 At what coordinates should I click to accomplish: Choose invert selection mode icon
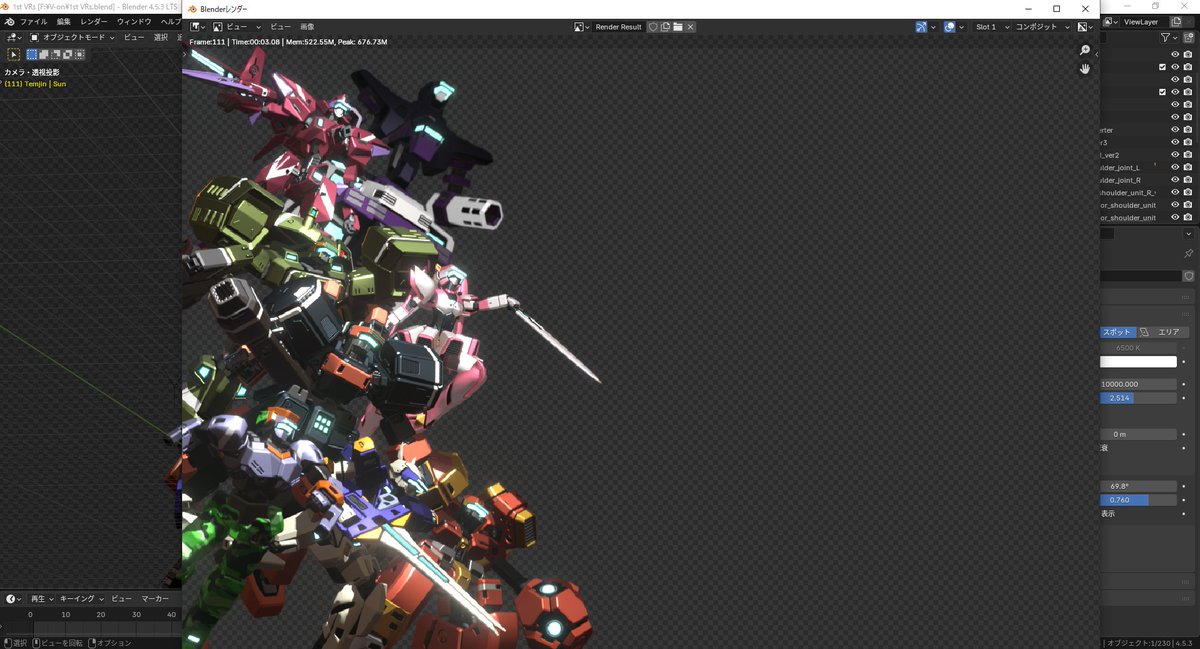[x=68, y=54]
